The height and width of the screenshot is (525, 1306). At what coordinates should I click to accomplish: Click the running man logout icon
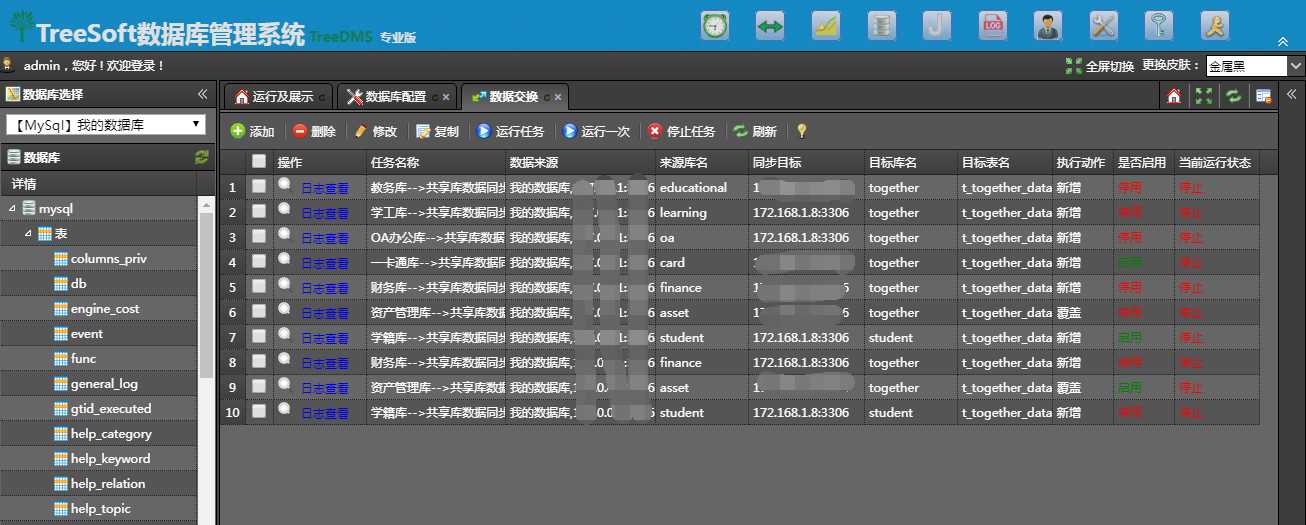tap(1214, 26)
